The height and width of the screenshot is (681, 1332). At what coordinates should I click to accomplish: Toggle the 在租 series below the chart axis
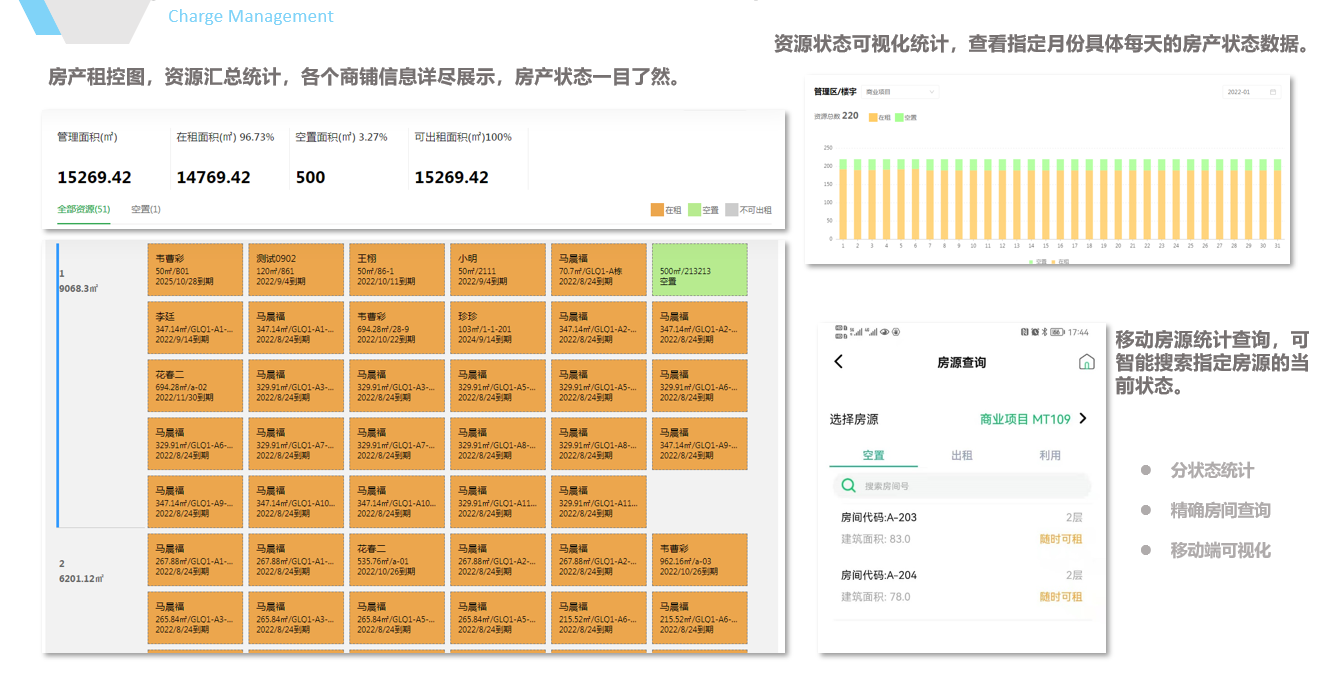[1060, 262]
